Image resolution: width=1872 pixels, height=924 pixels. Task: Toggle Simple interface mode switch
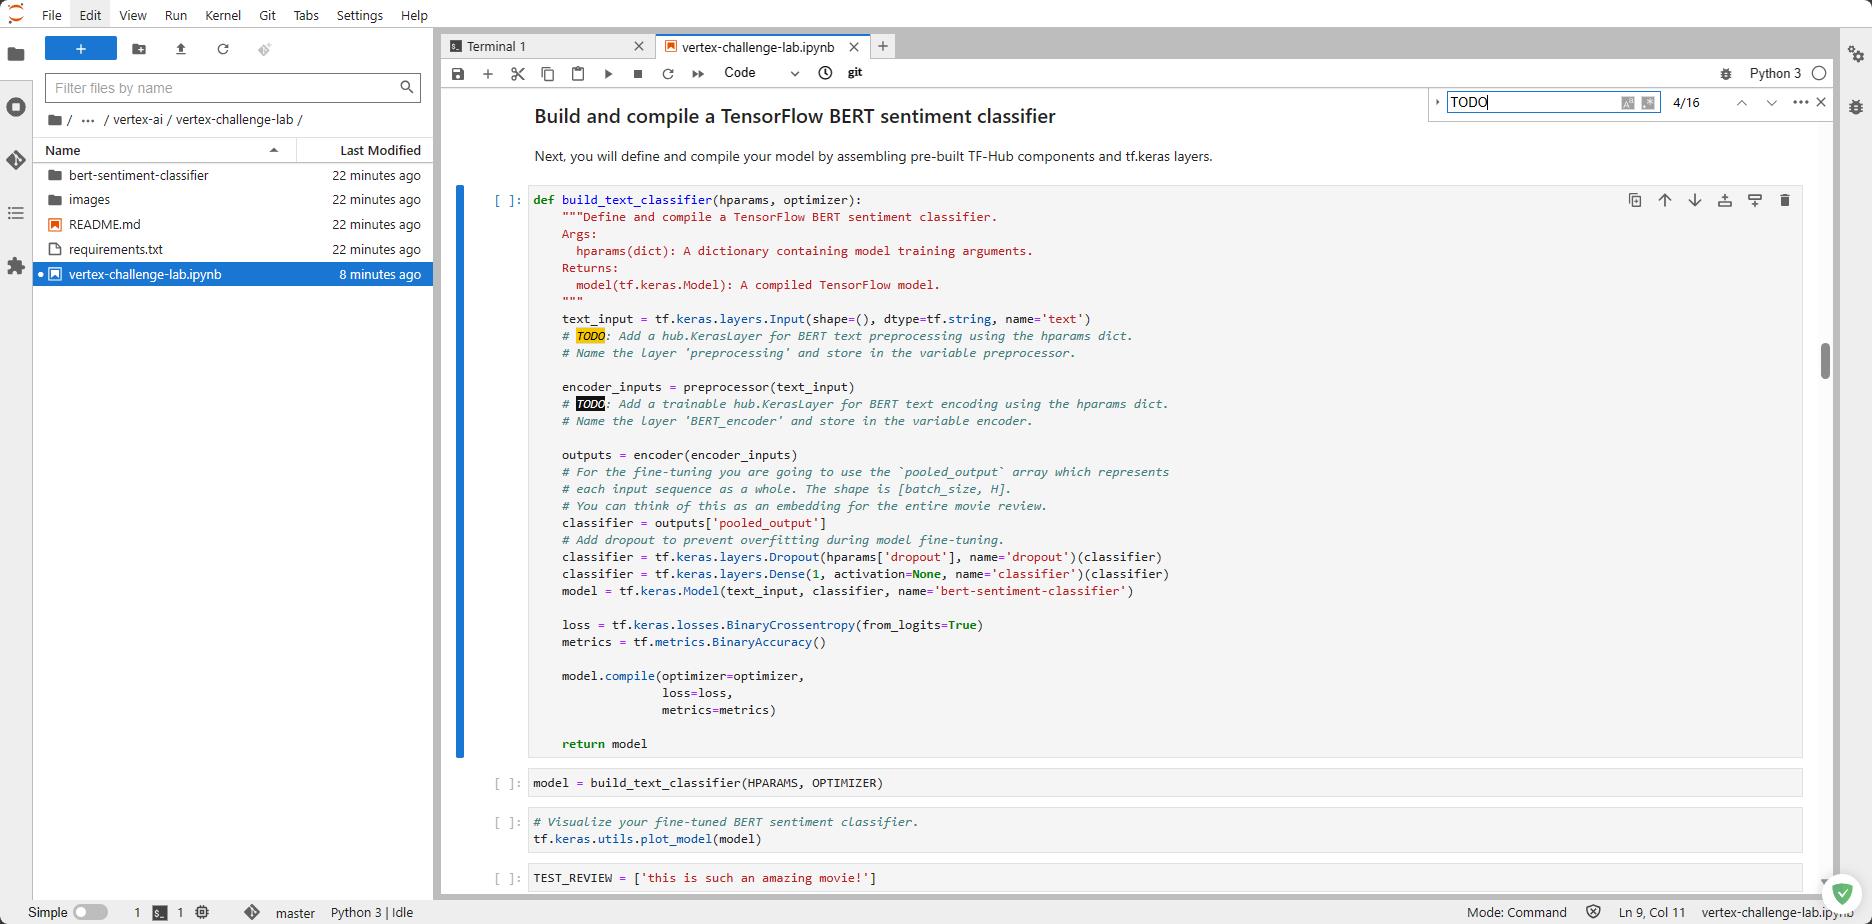90,912
